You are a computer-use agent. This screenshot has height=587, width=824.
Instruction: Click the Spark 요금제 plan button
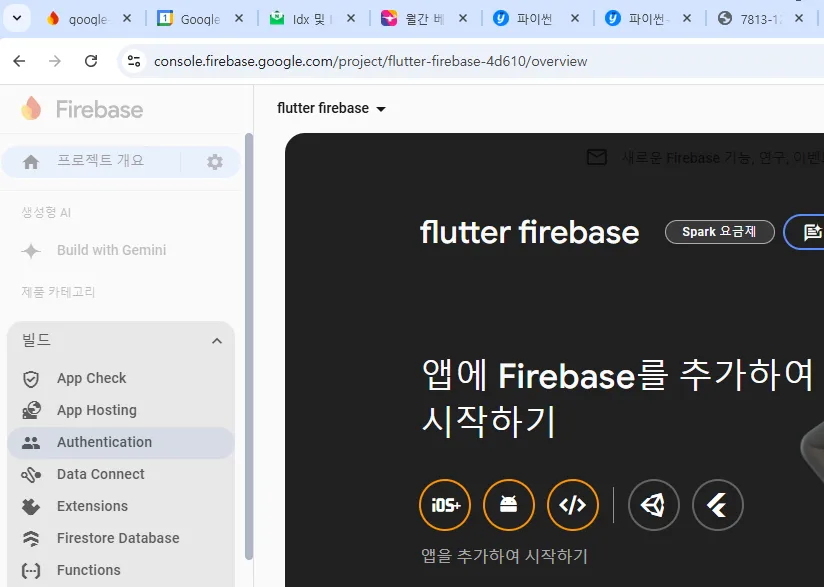[x=719, y=232]
